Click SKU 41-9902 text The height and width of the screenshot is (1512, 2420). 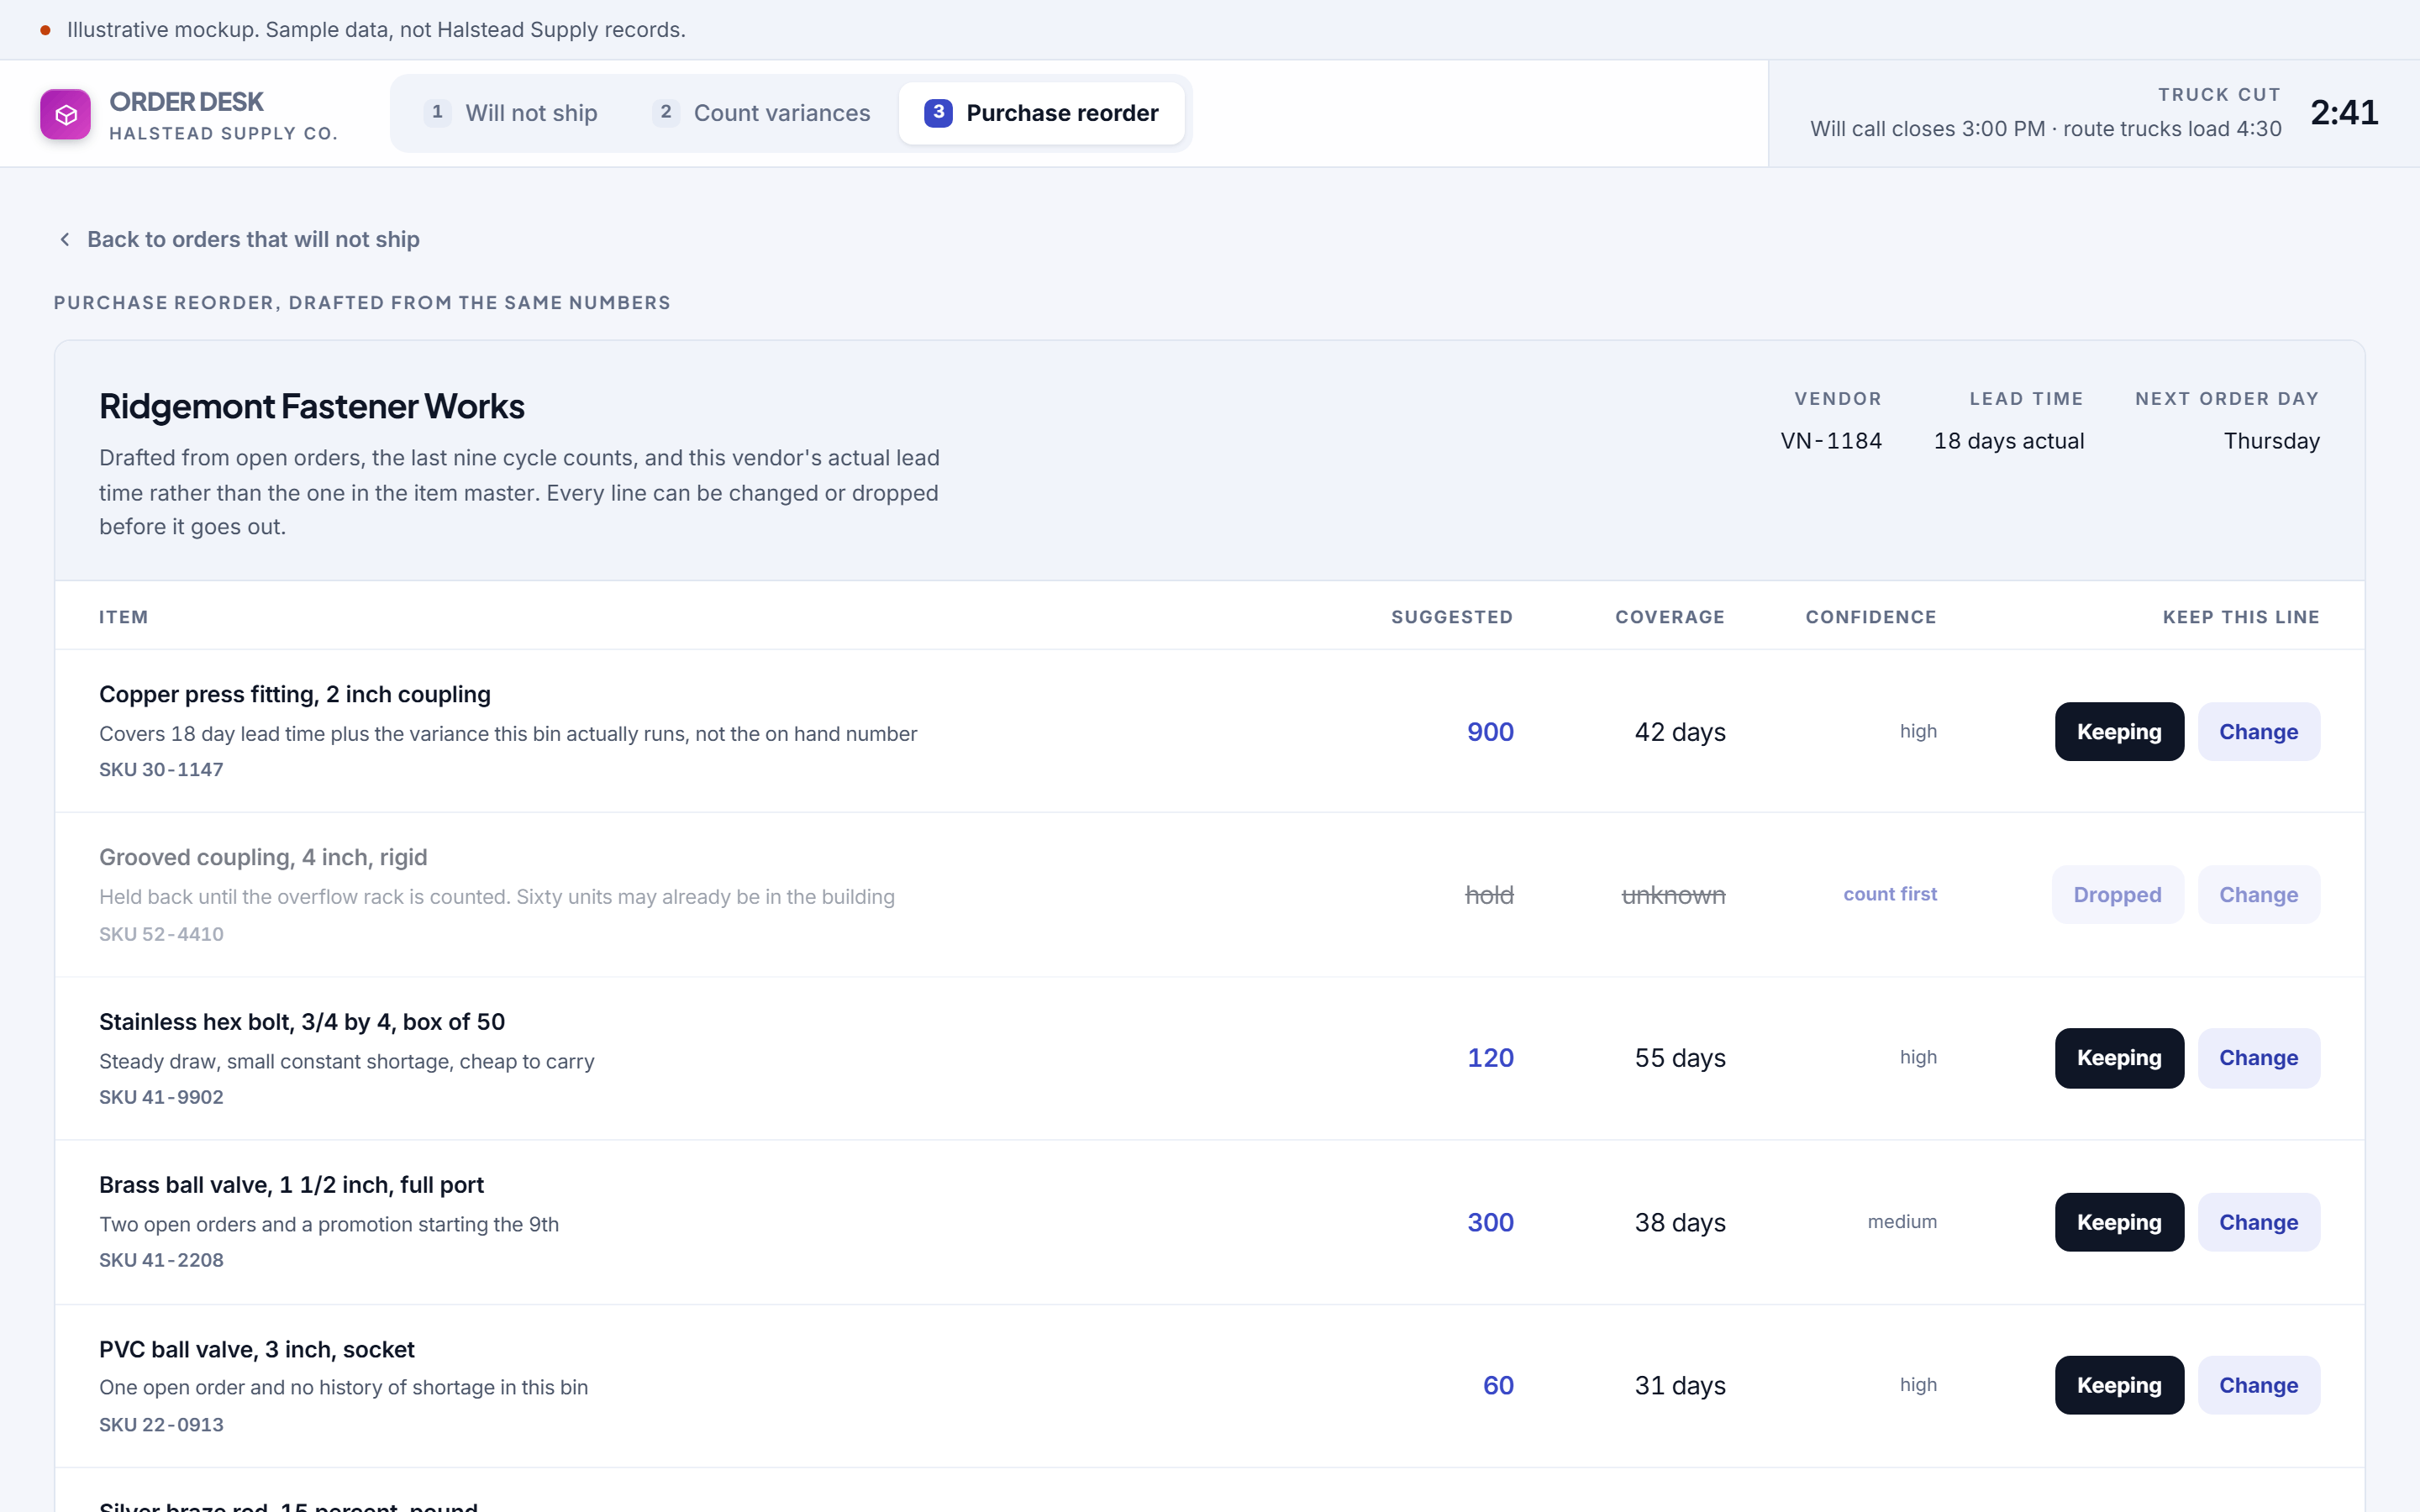coord(161,1097)
